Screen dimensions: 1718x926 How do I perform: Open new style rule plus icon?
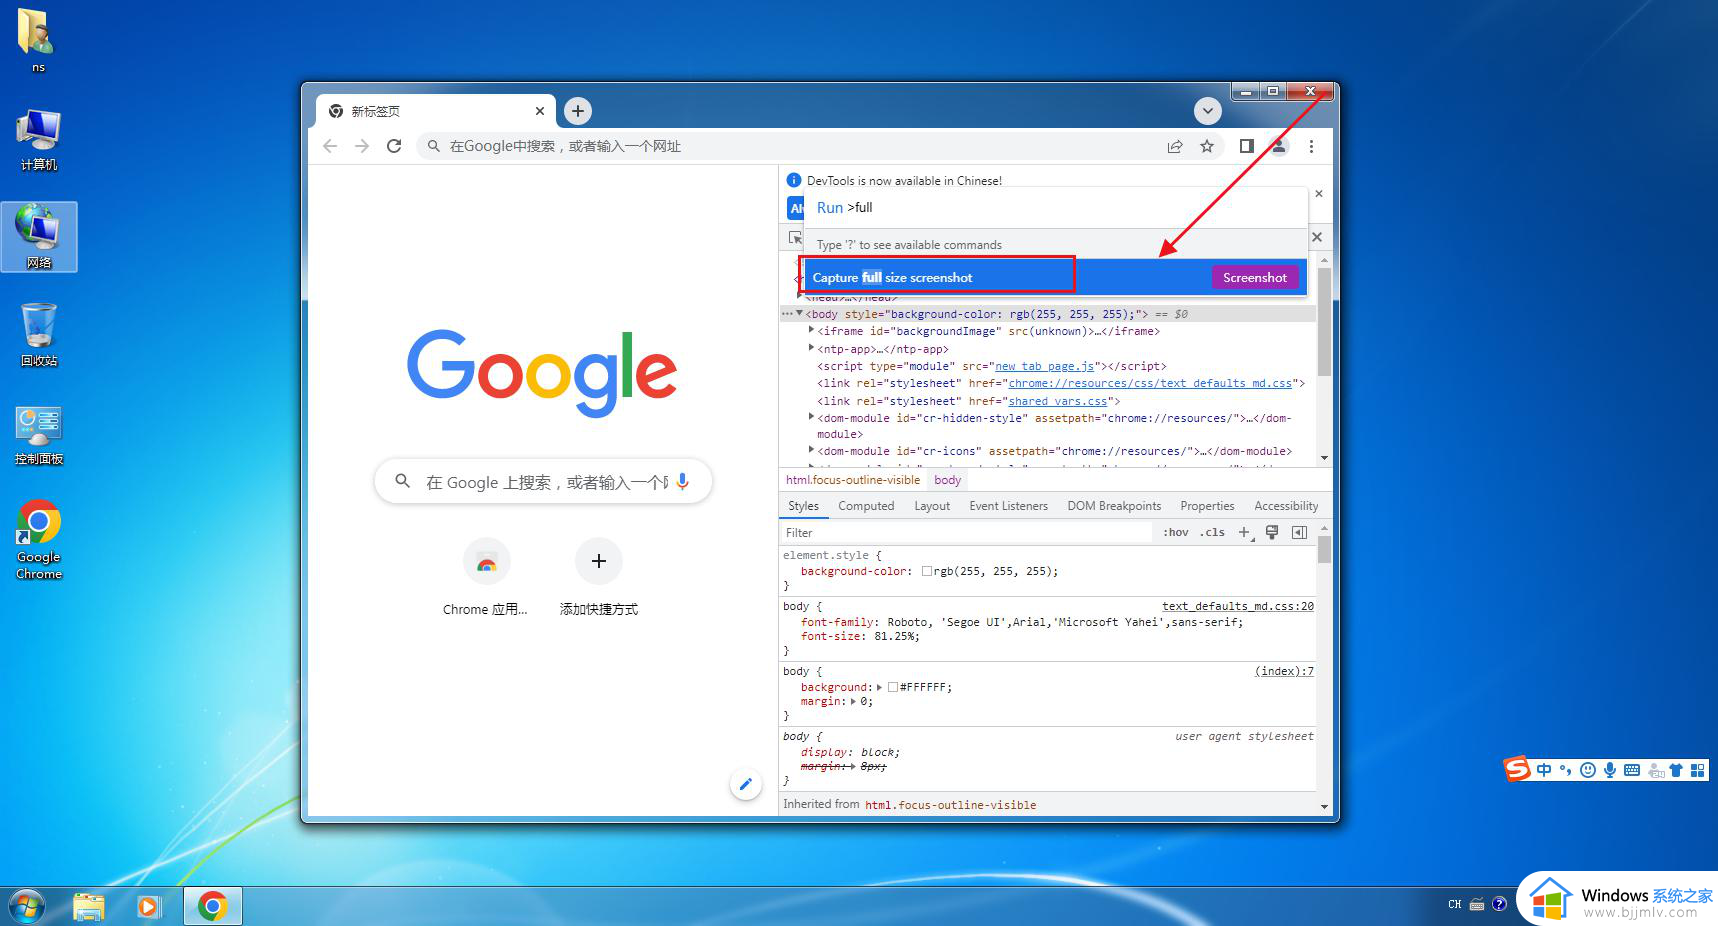(1244, 533)
